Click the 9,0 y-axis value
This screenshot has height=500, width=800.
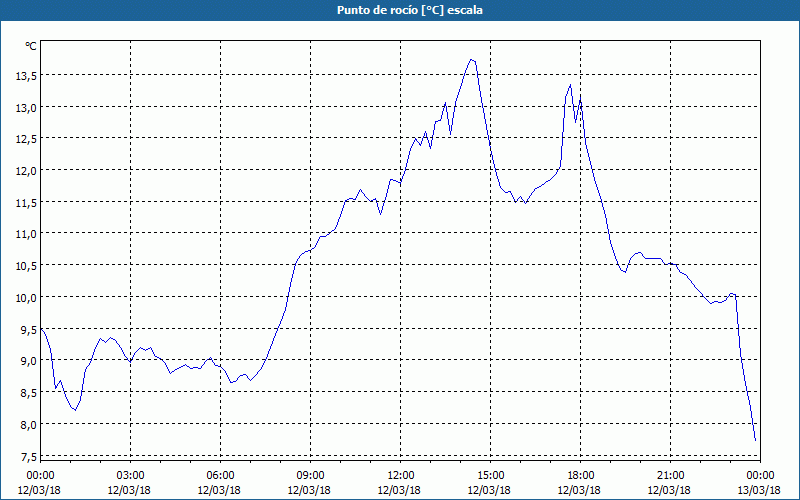[x=28, y=361]
